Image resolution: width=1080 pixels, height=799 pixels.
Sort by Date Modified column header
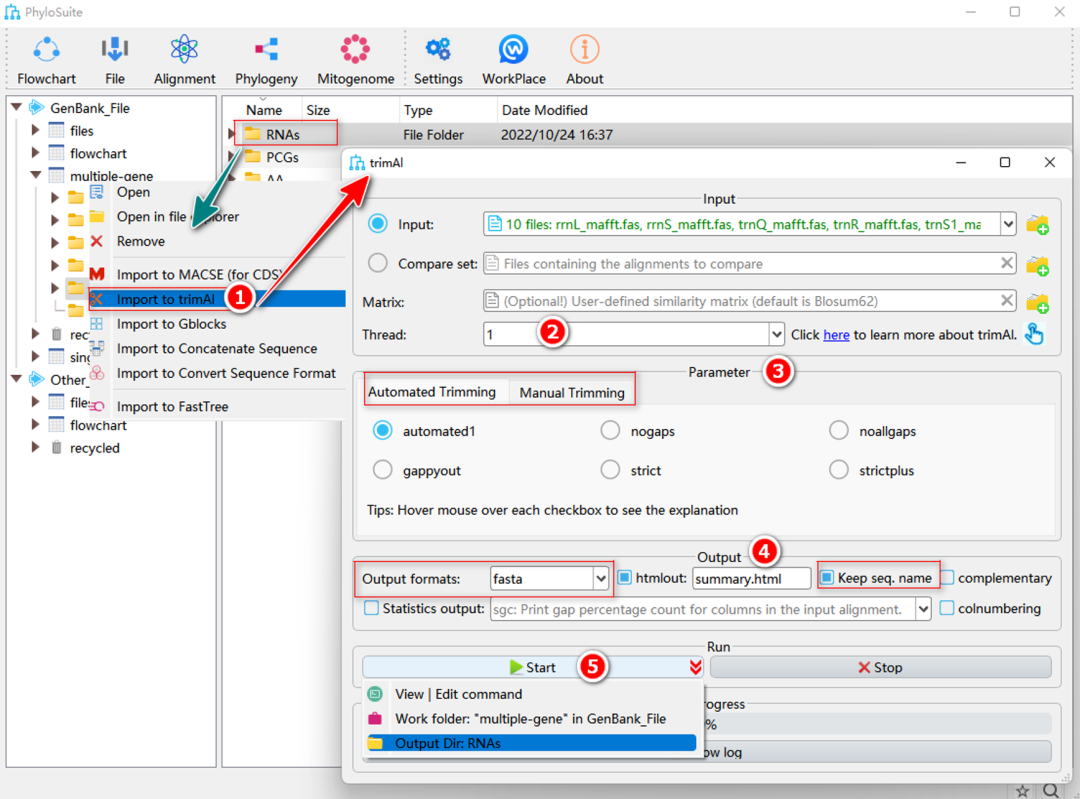544,110
